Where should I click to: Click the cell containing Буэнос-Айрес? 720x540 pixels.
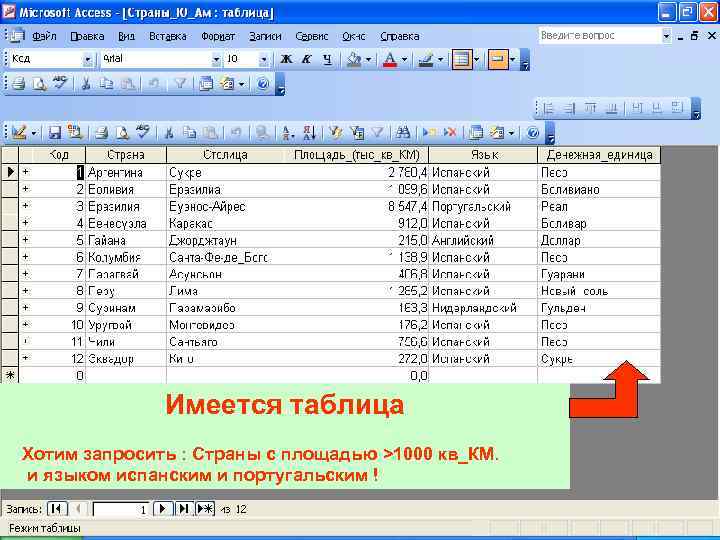[228, 206]
